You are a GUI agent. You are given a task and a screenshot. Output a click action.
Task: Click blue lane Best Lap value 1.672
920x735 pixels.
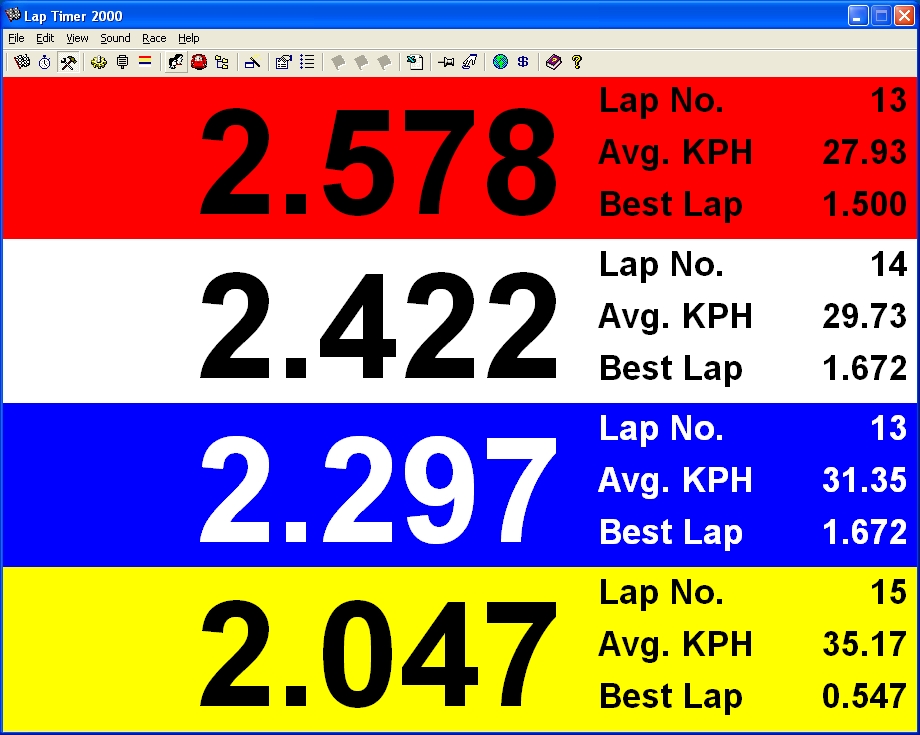[x=865, y=532]
